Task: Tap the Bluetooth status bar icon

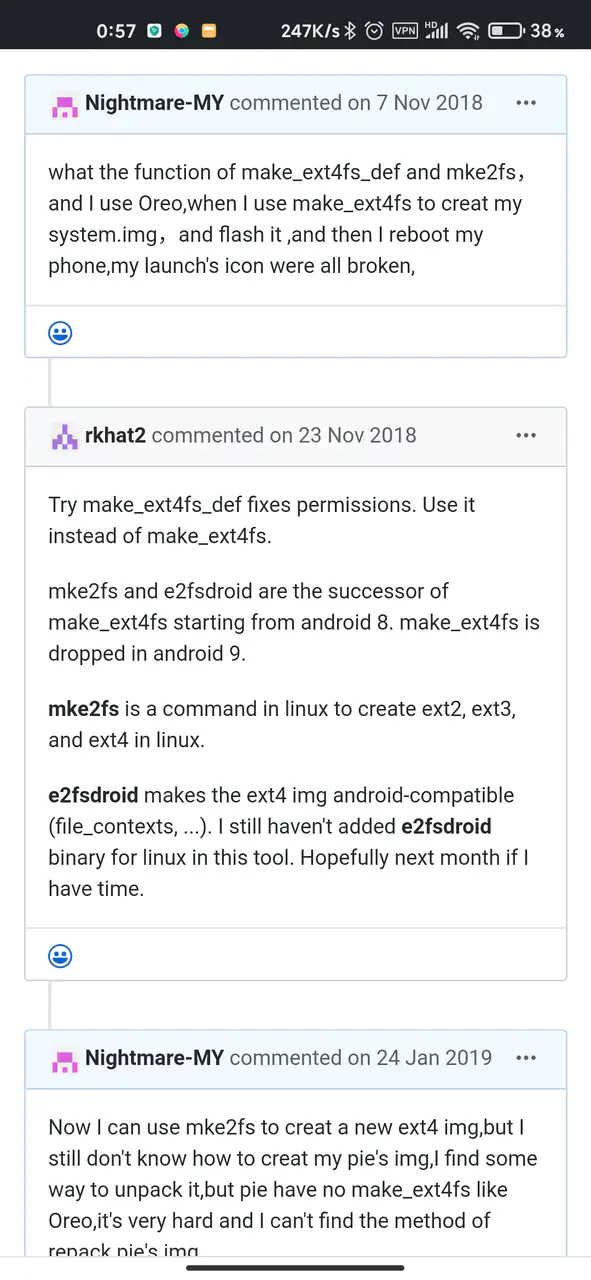Action: coord(352,30)
